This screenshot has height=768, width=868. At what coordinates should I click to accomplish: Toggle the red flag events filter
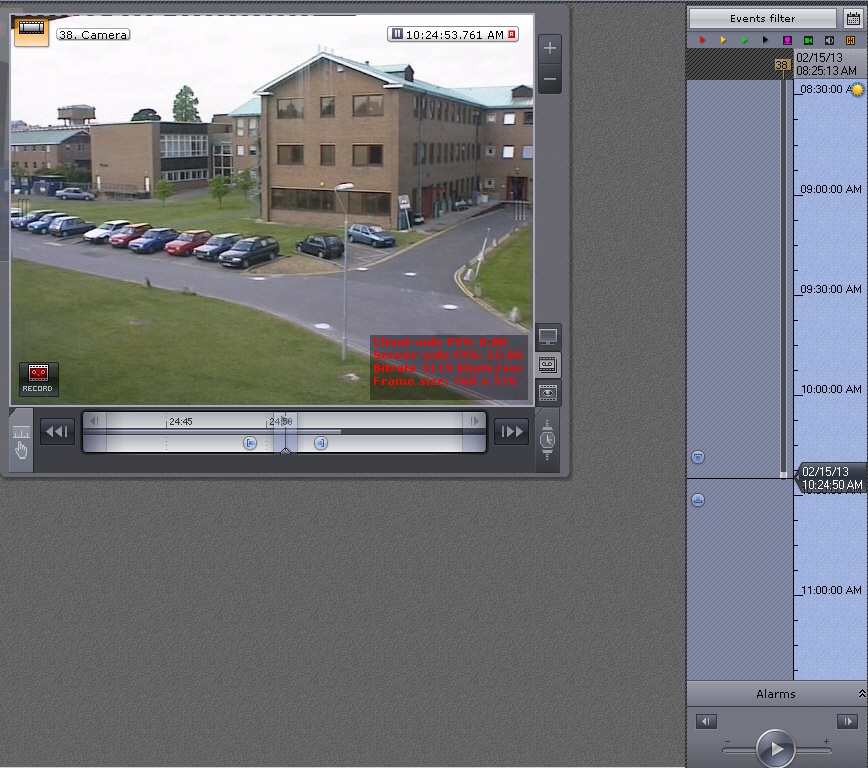[x=703, y=40]
